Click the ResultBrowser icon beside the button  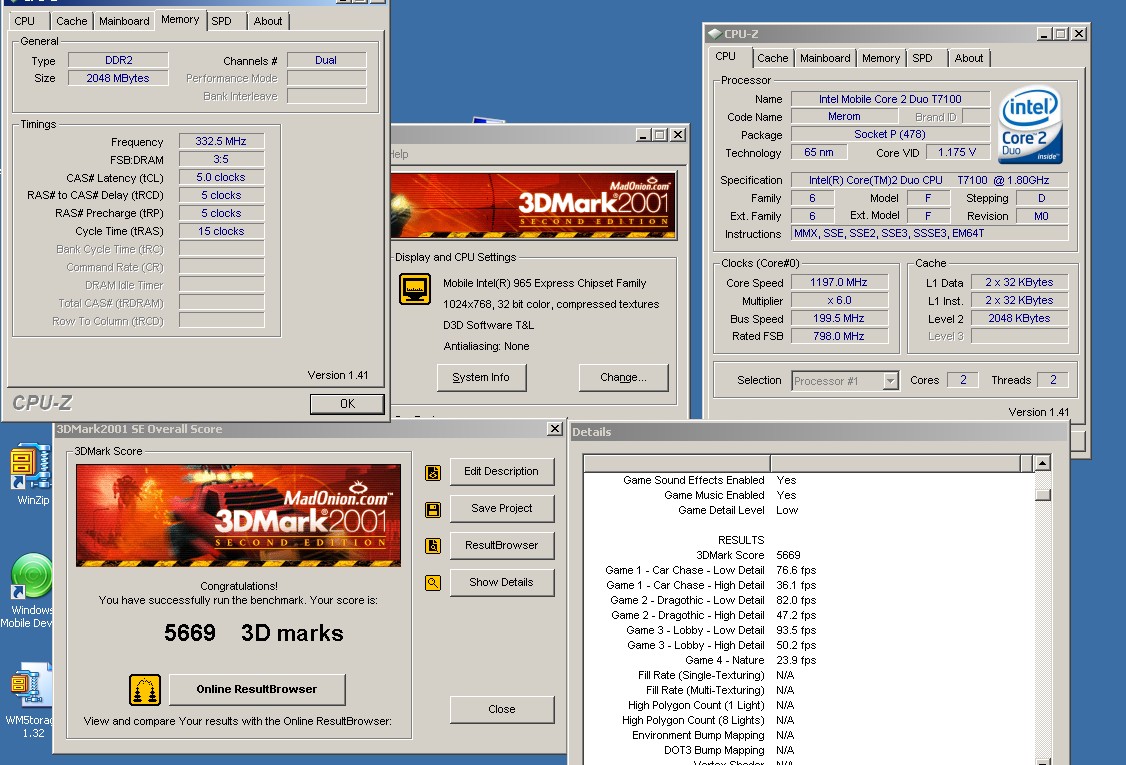[433, 546]
